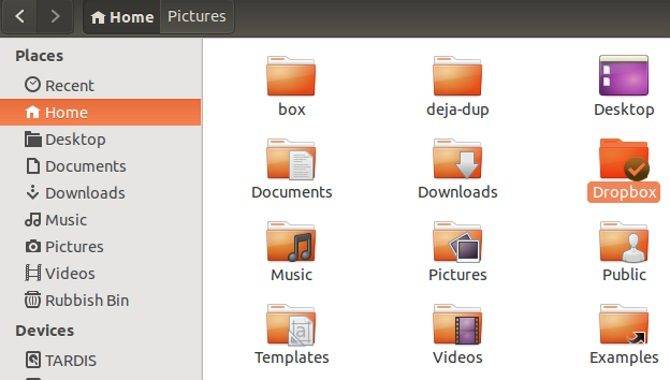The height and width of the screenshot is (380, 670).
Task: Click the clock icon beside Recent
Action: coord(32,85)
